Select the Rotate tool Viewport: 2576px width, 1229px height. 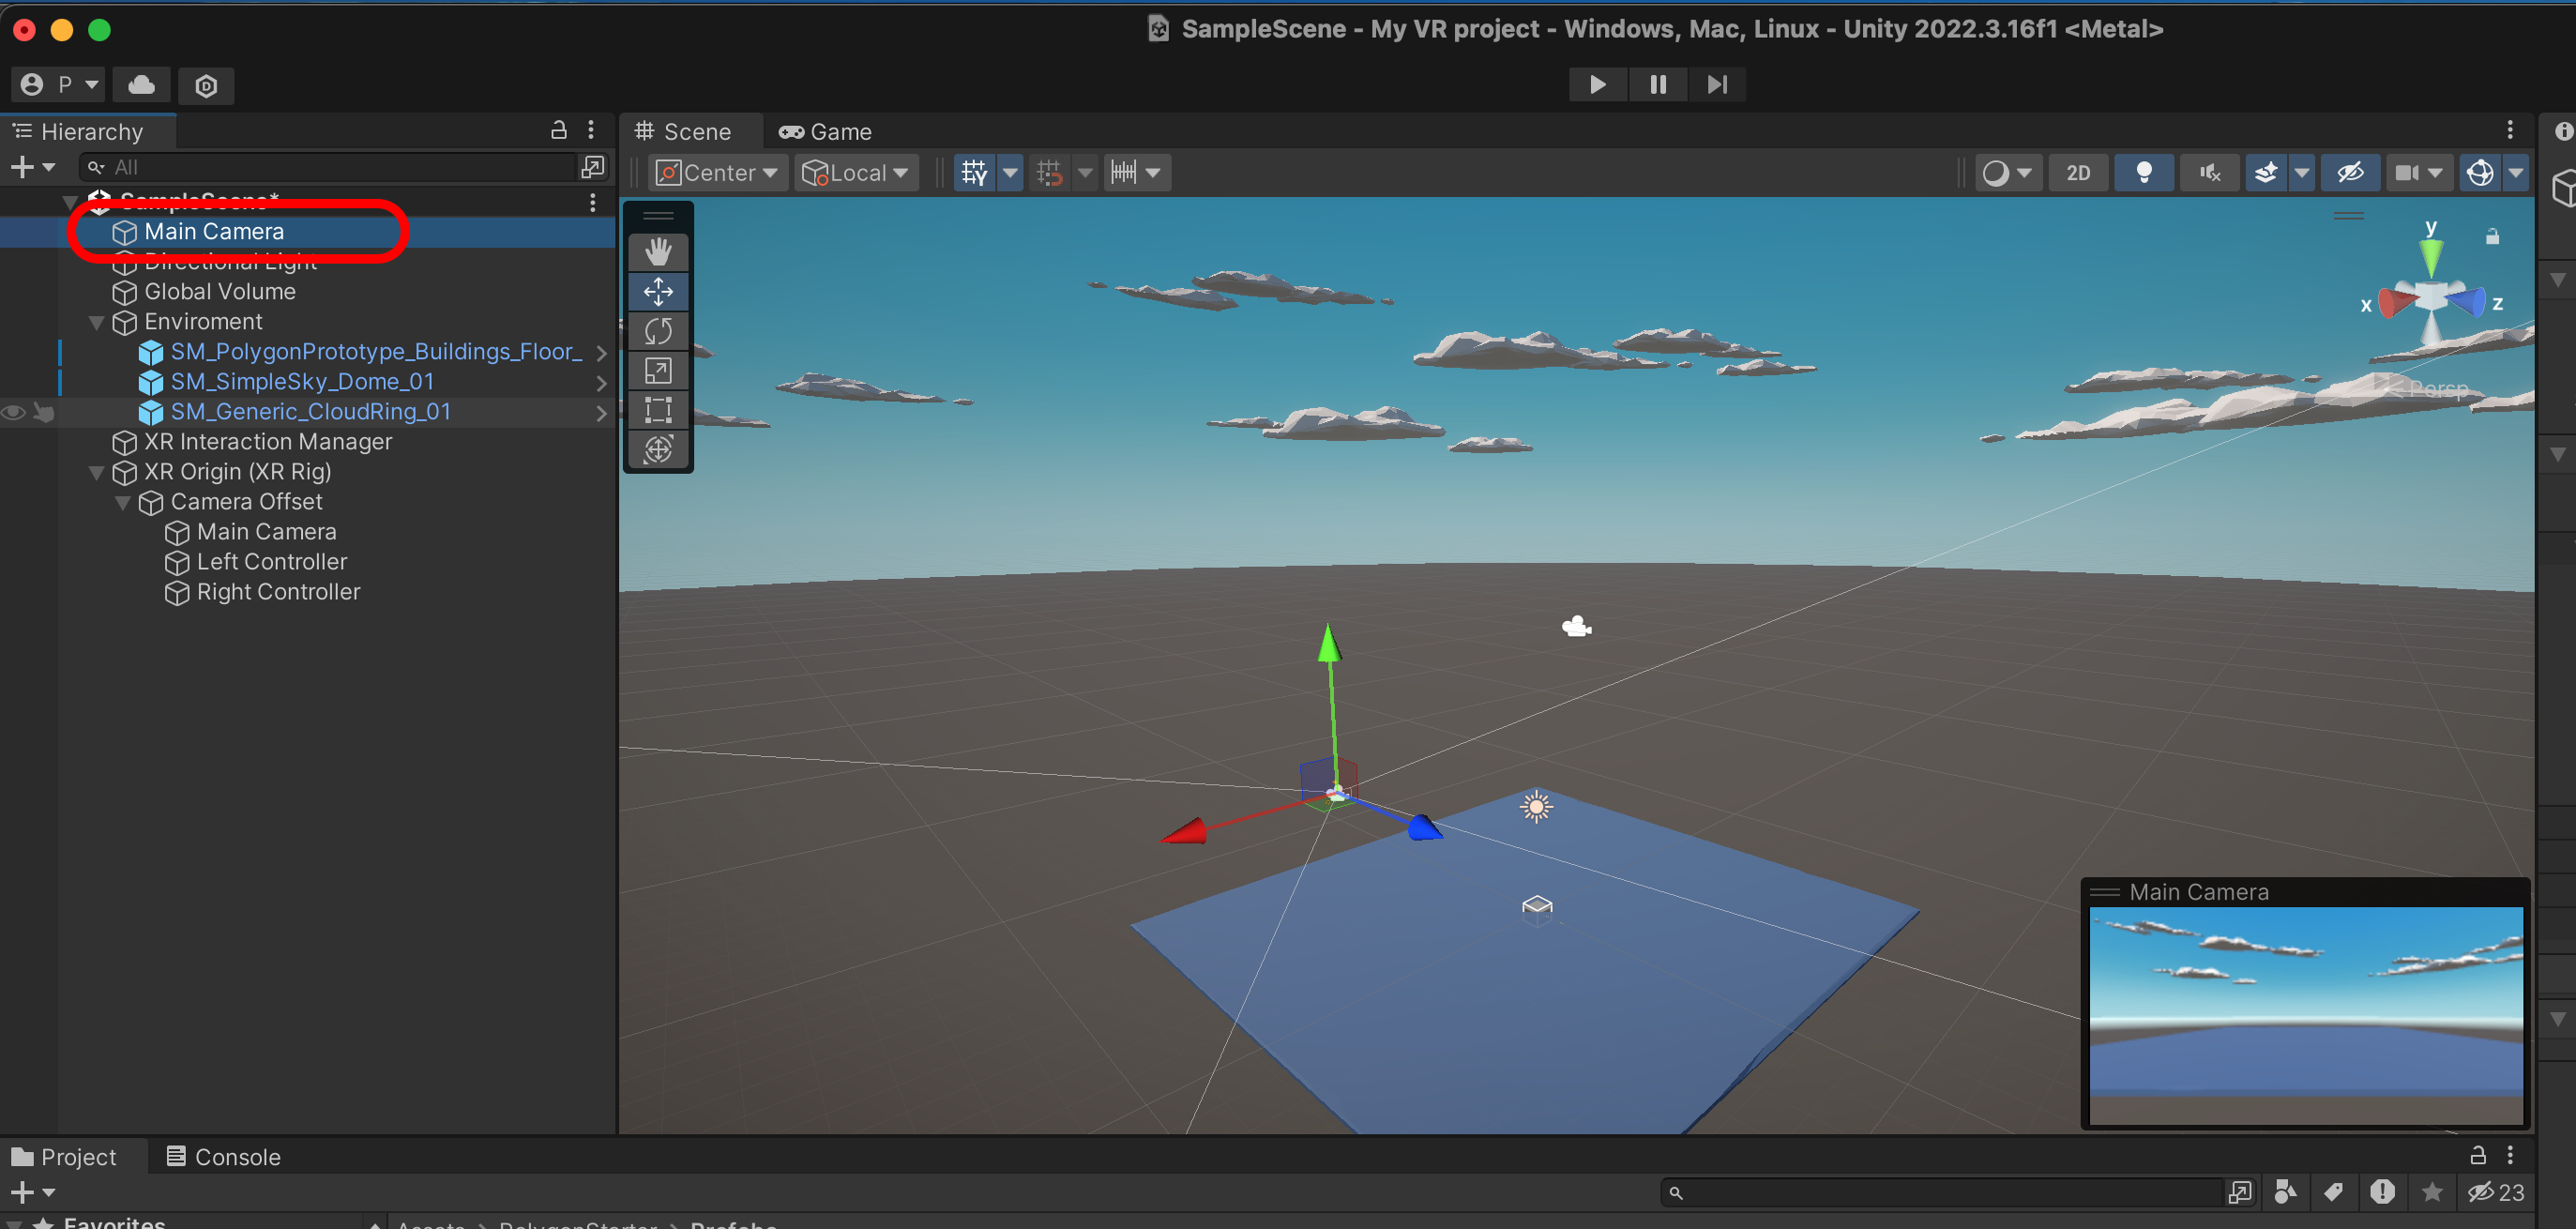[x=658, y=331]
